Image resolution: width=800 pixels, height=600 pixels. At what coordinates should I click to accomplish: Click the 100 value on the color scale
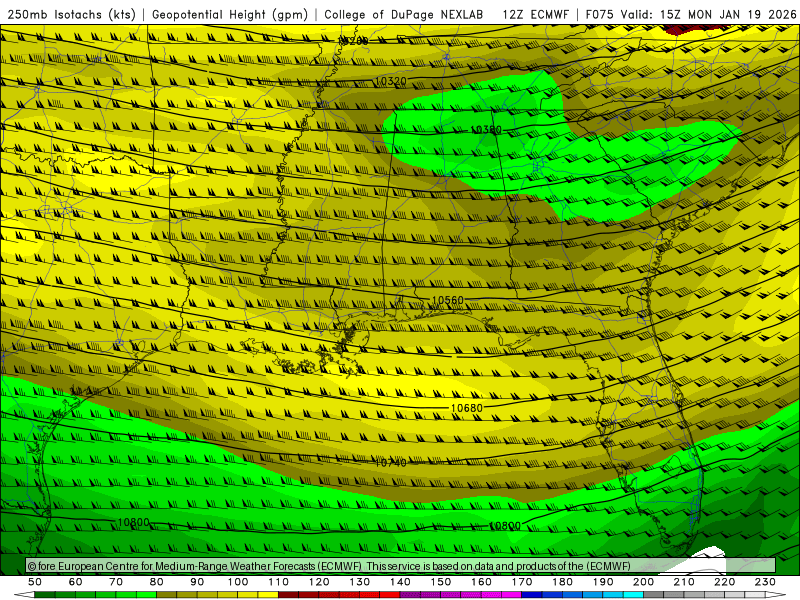(238, 582)
